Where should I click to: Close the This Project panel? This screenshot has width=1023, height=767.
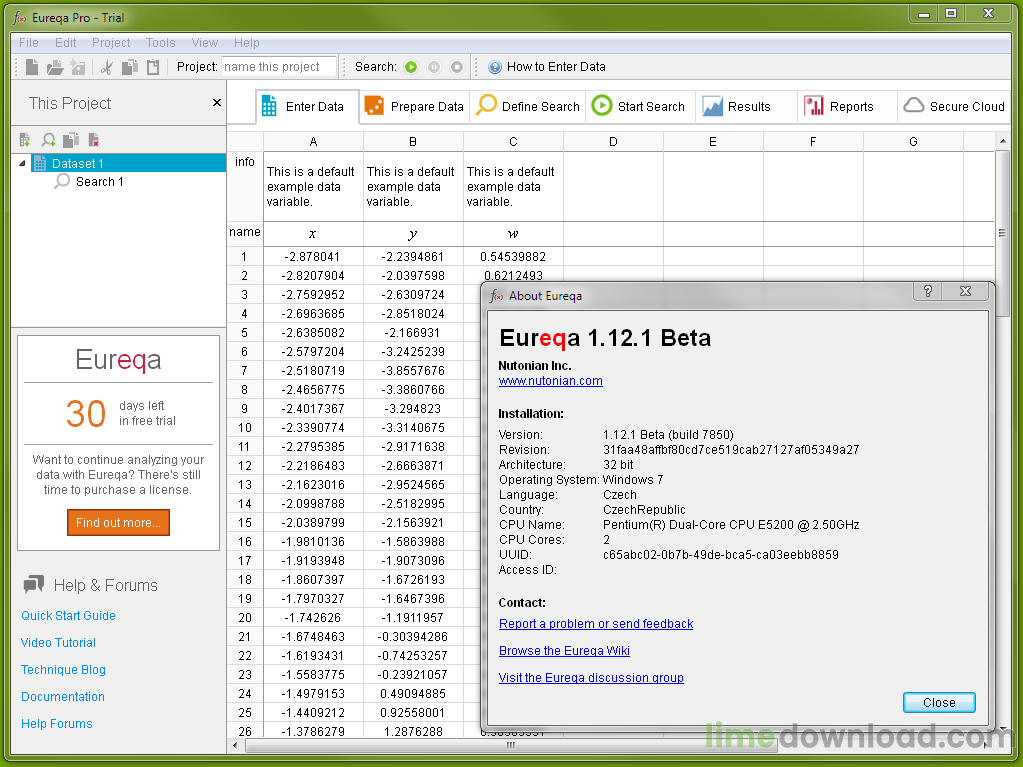pos(217,102)
